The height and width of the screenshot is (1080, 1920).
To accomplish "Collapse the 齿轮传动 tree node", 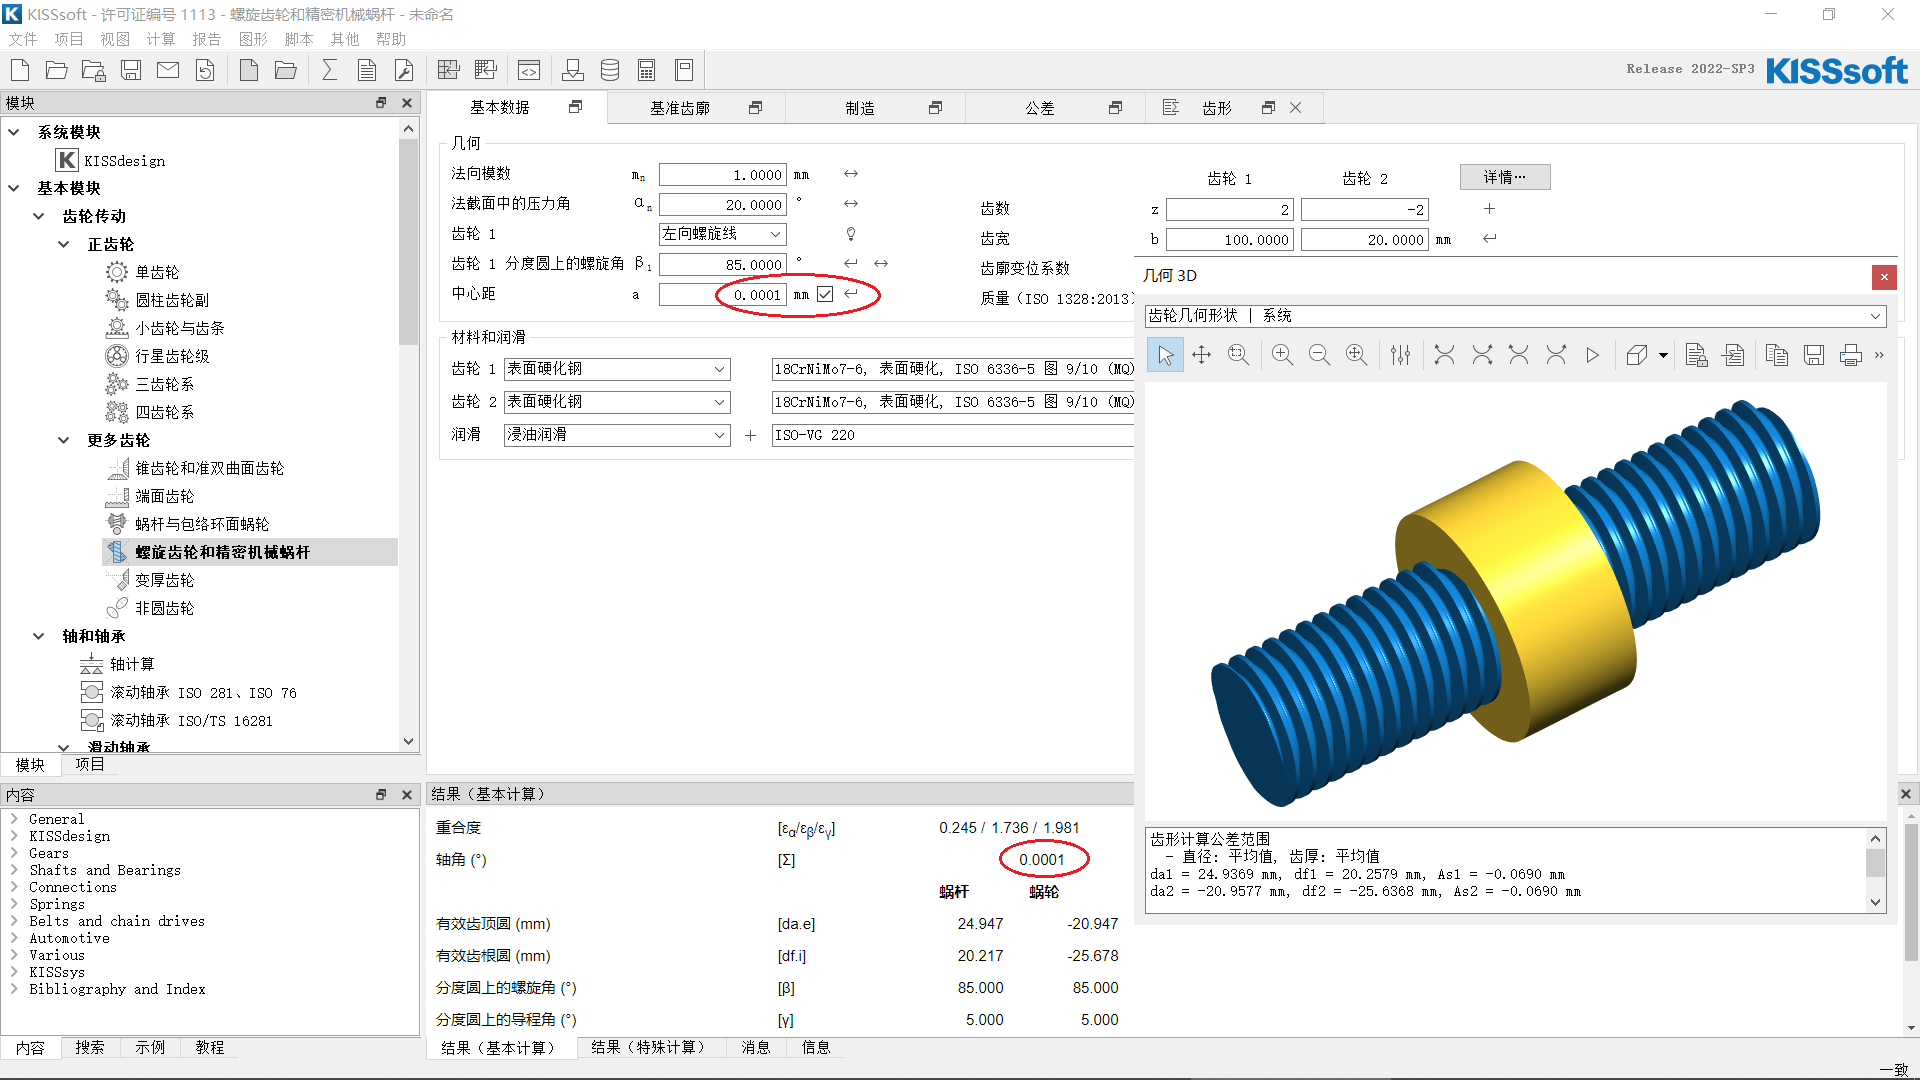I will [39, 216].
